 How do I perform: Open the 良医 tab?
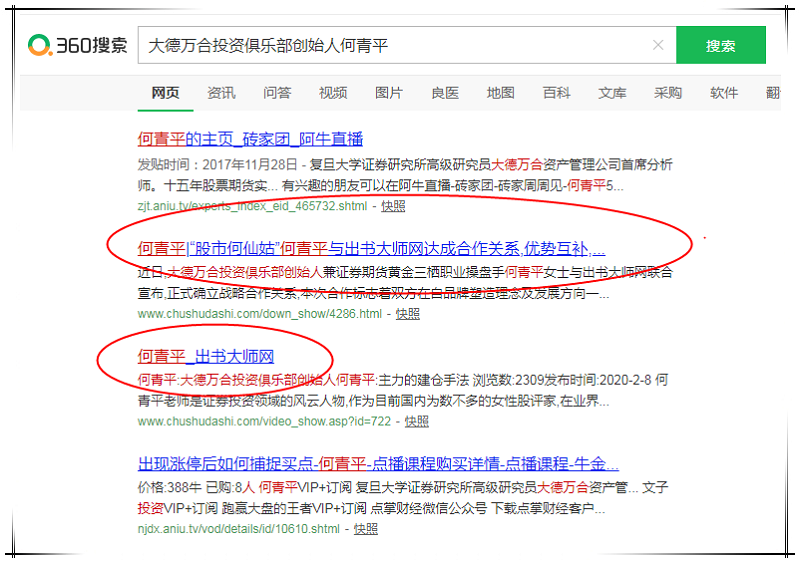click(x=445, y=93)
